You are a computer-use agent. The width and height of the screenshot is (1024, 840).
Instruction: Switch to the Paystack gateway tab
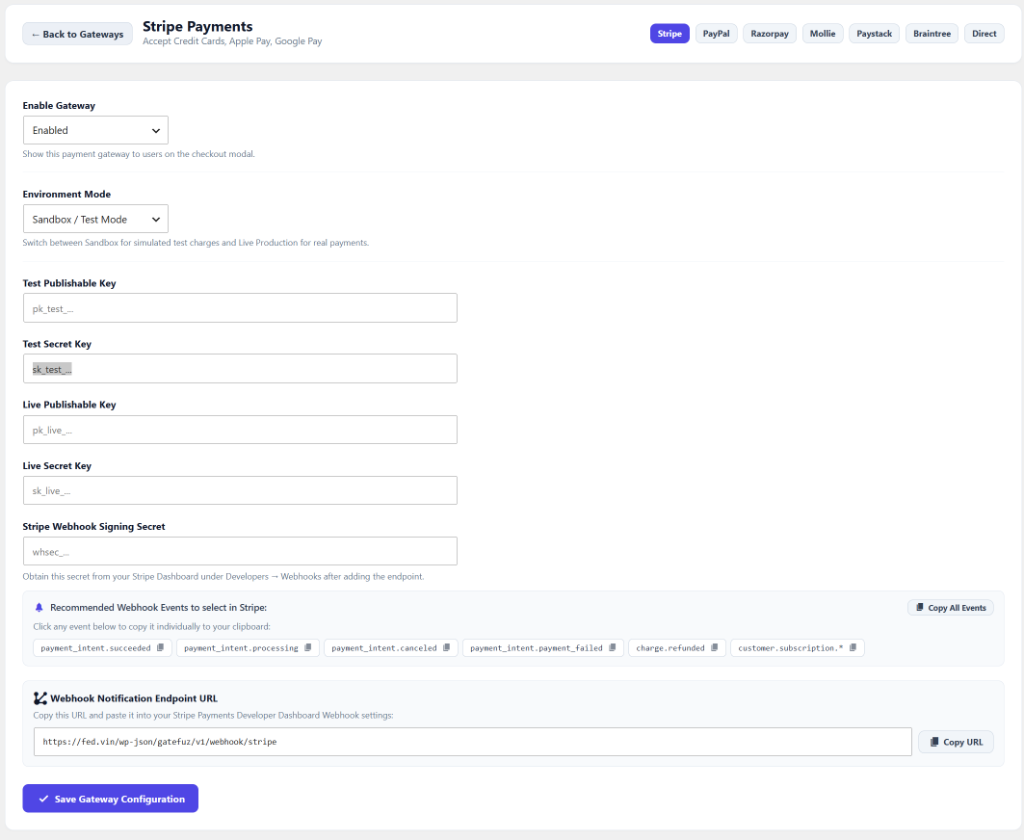pos(874,33)
